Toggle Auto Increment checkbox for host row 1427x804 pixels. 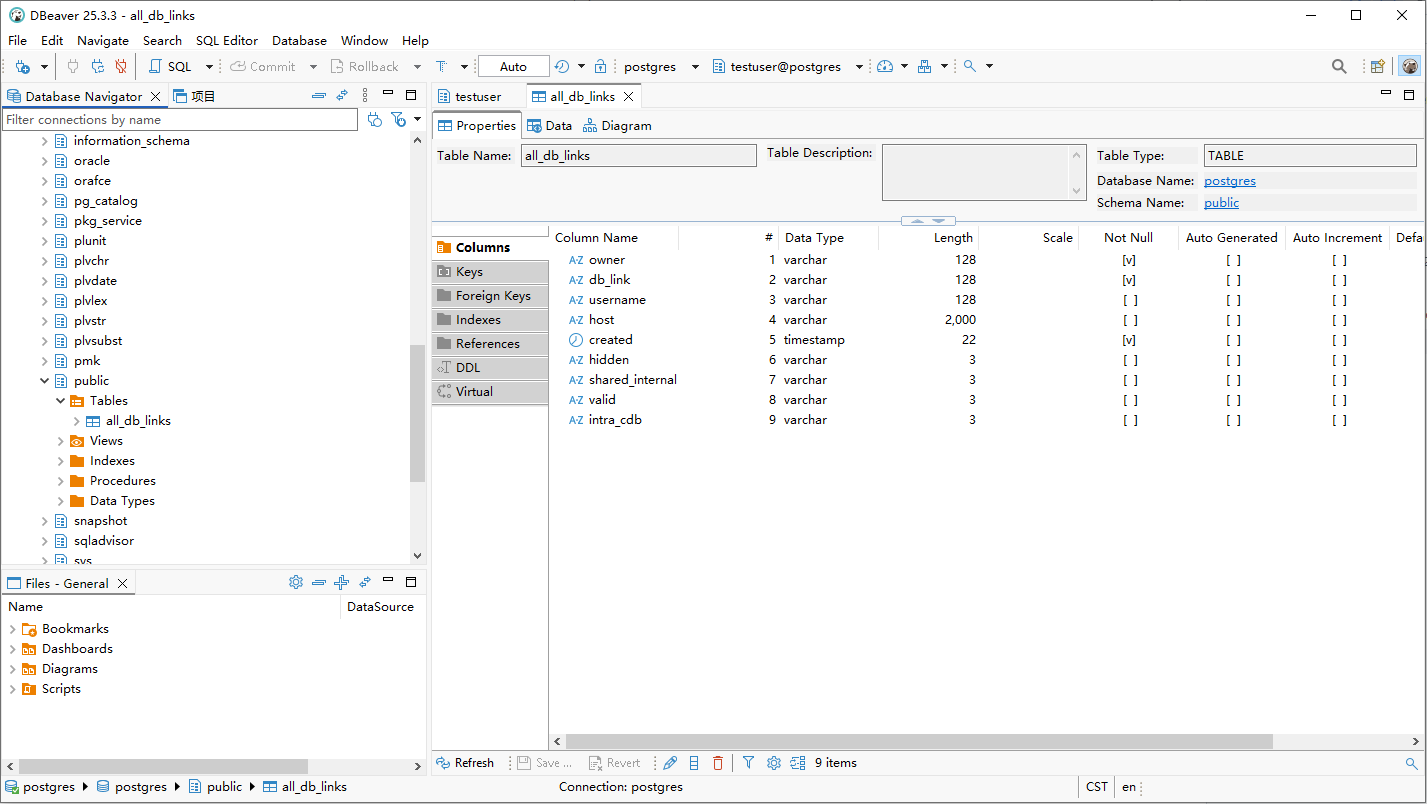pyautogui.click(x=1339, y=320)
